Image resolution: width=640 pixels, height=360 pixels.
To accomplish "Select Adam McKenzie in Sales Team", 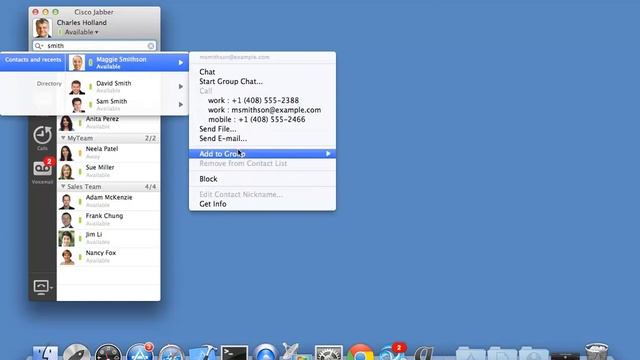I will pyautogui.click(x=108, y=201).
